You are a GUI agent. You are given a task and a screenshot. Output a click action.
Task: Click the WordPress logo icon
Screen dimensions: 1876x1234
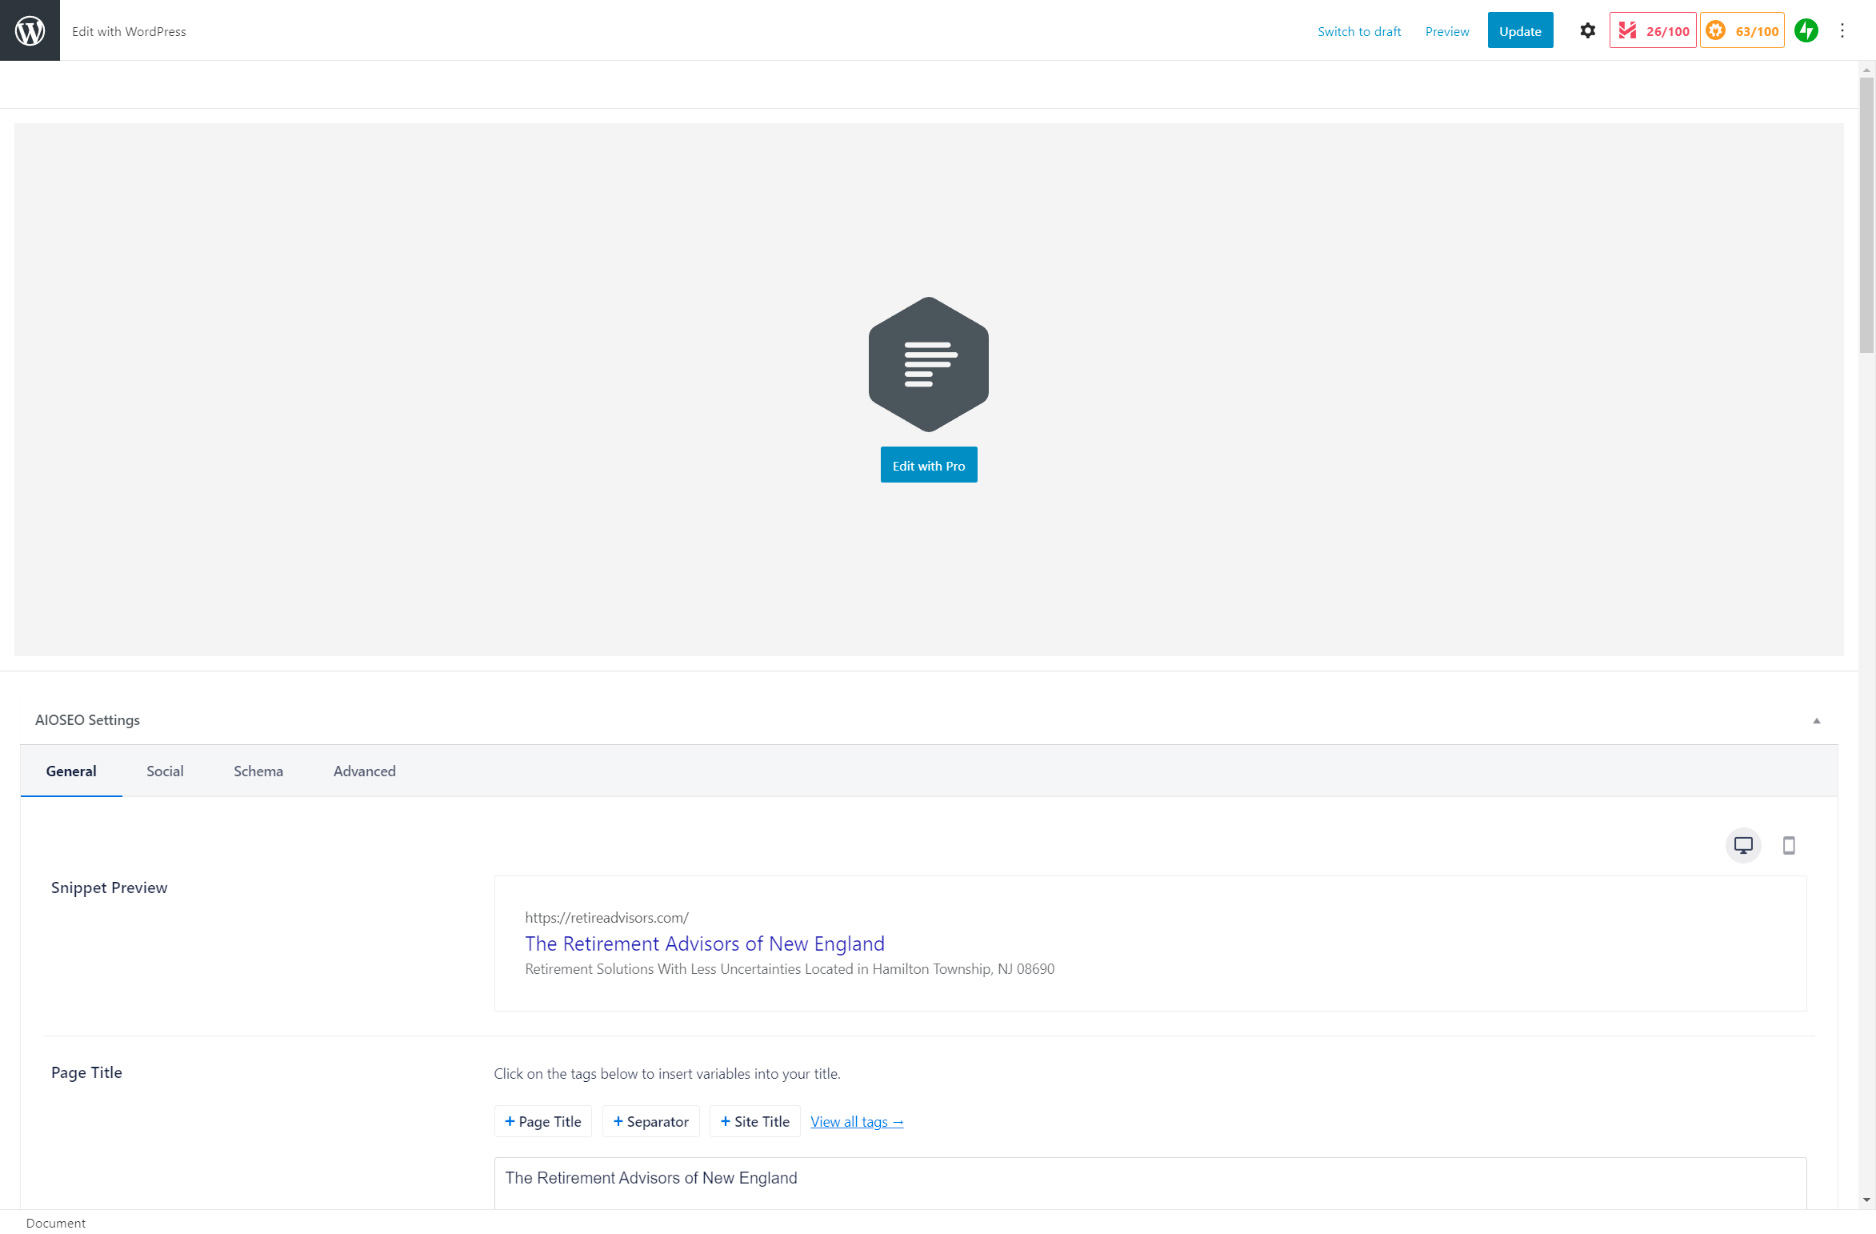30,30
